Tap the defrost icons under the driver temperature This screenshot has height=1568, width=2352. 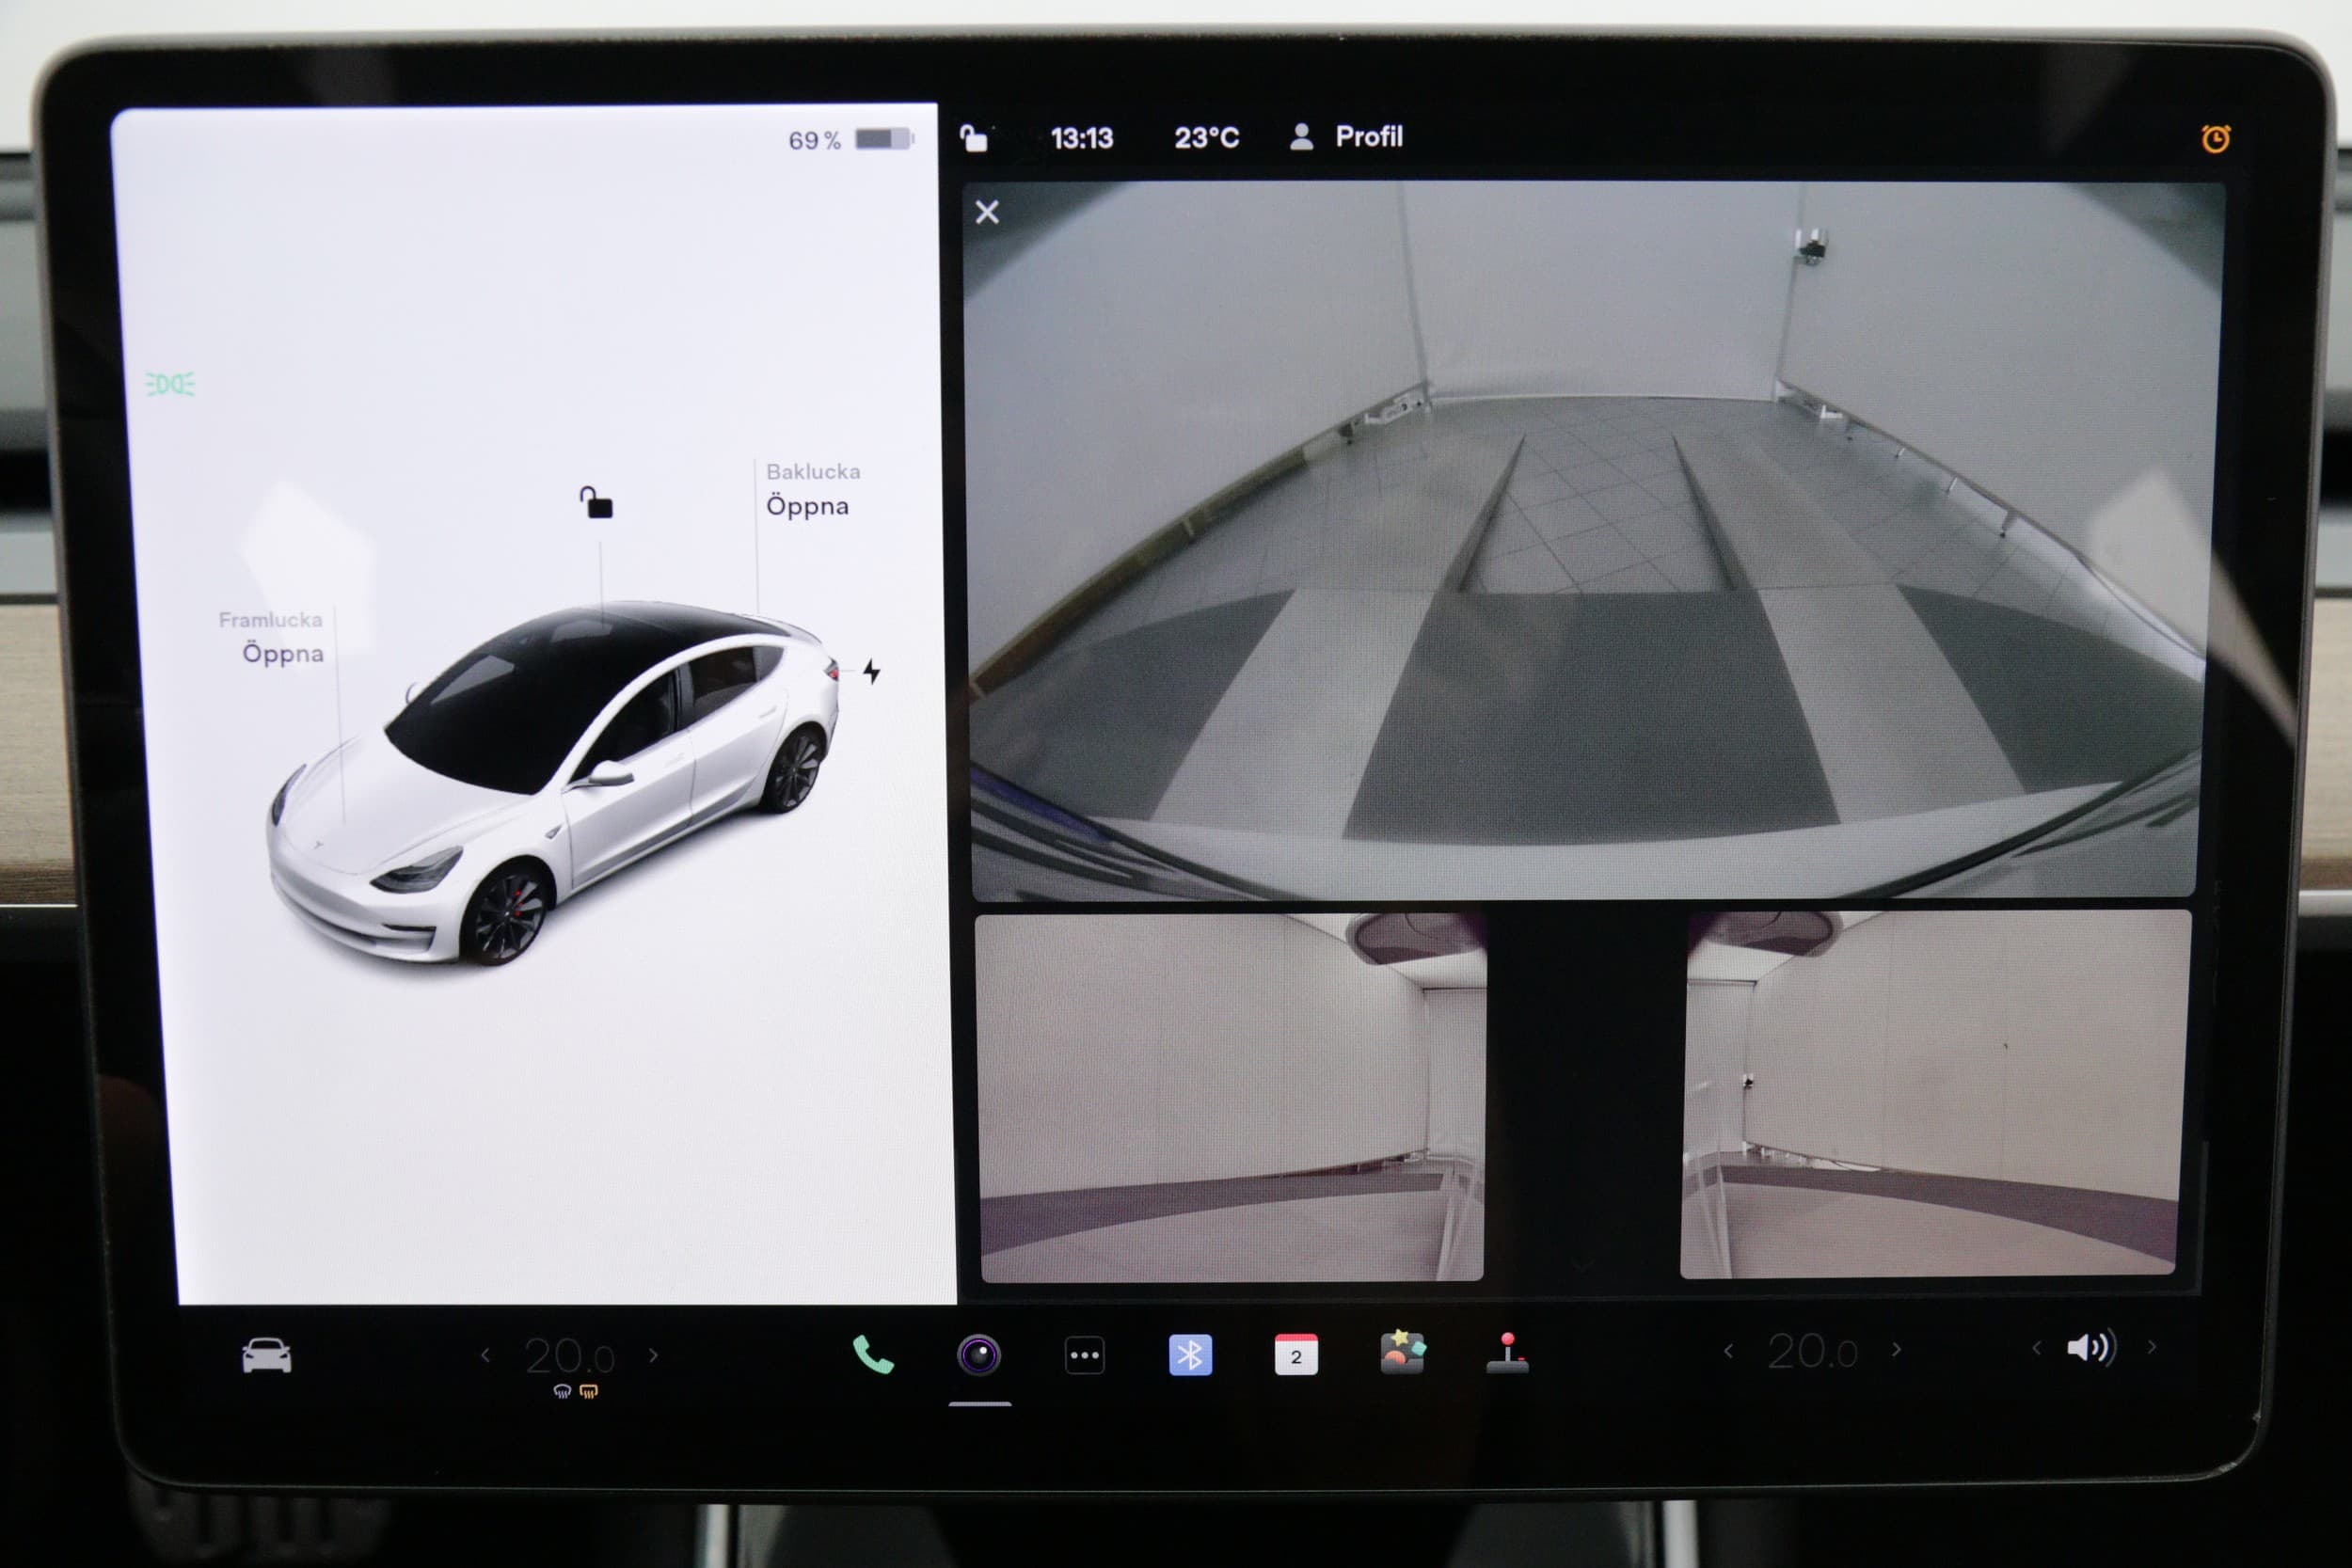(575, 1391)
